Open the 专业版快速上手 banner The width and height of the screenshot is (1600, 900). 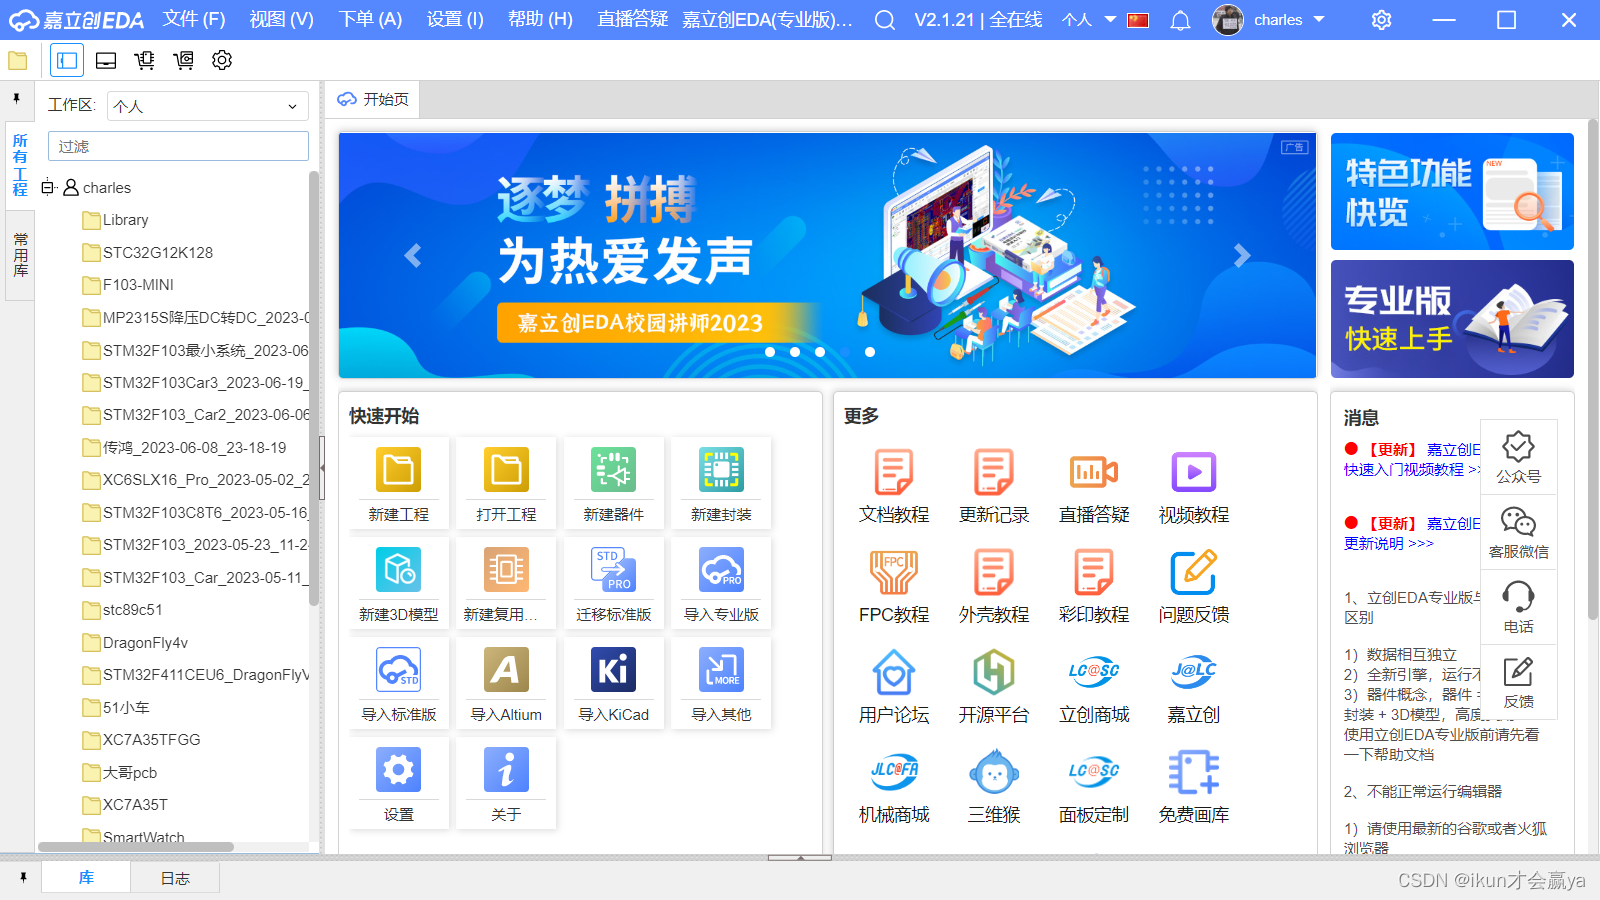[1452, 319]
